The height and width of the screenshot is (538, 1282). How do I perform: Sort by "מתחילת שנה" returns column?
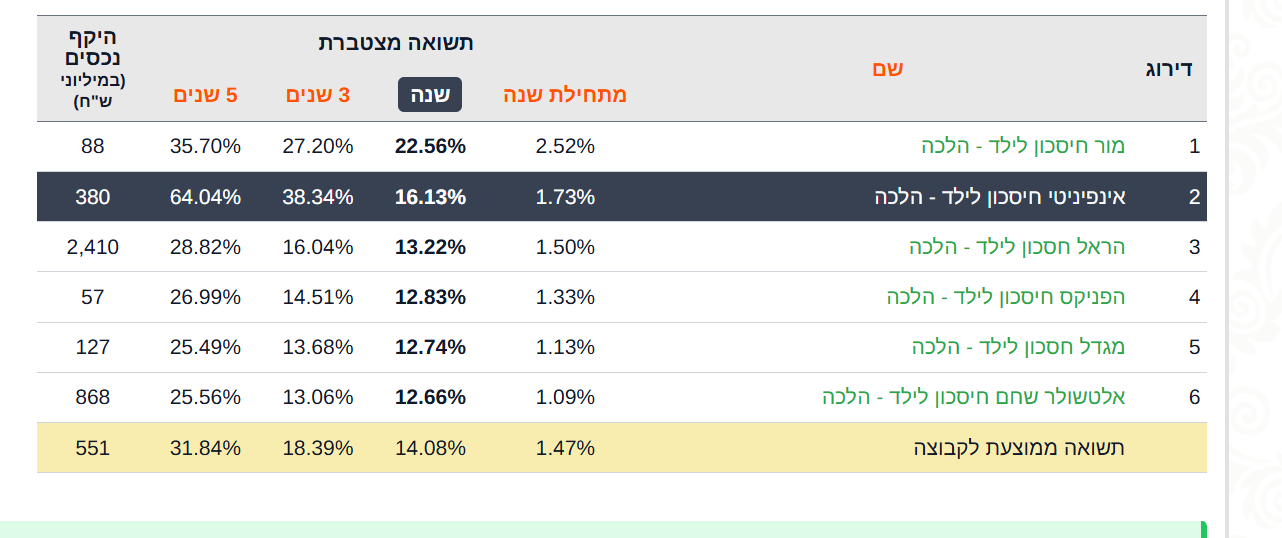coord(564,95)
